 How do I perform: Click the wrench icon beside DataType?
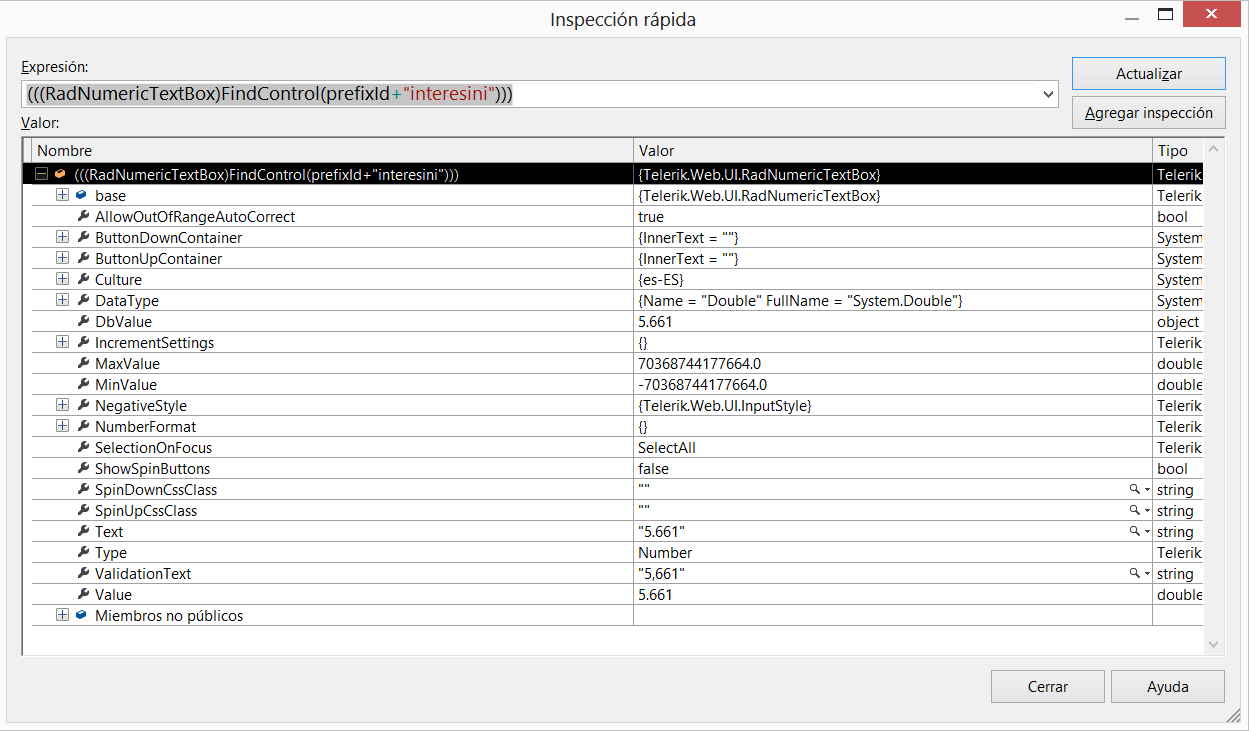tap(83, 300)
